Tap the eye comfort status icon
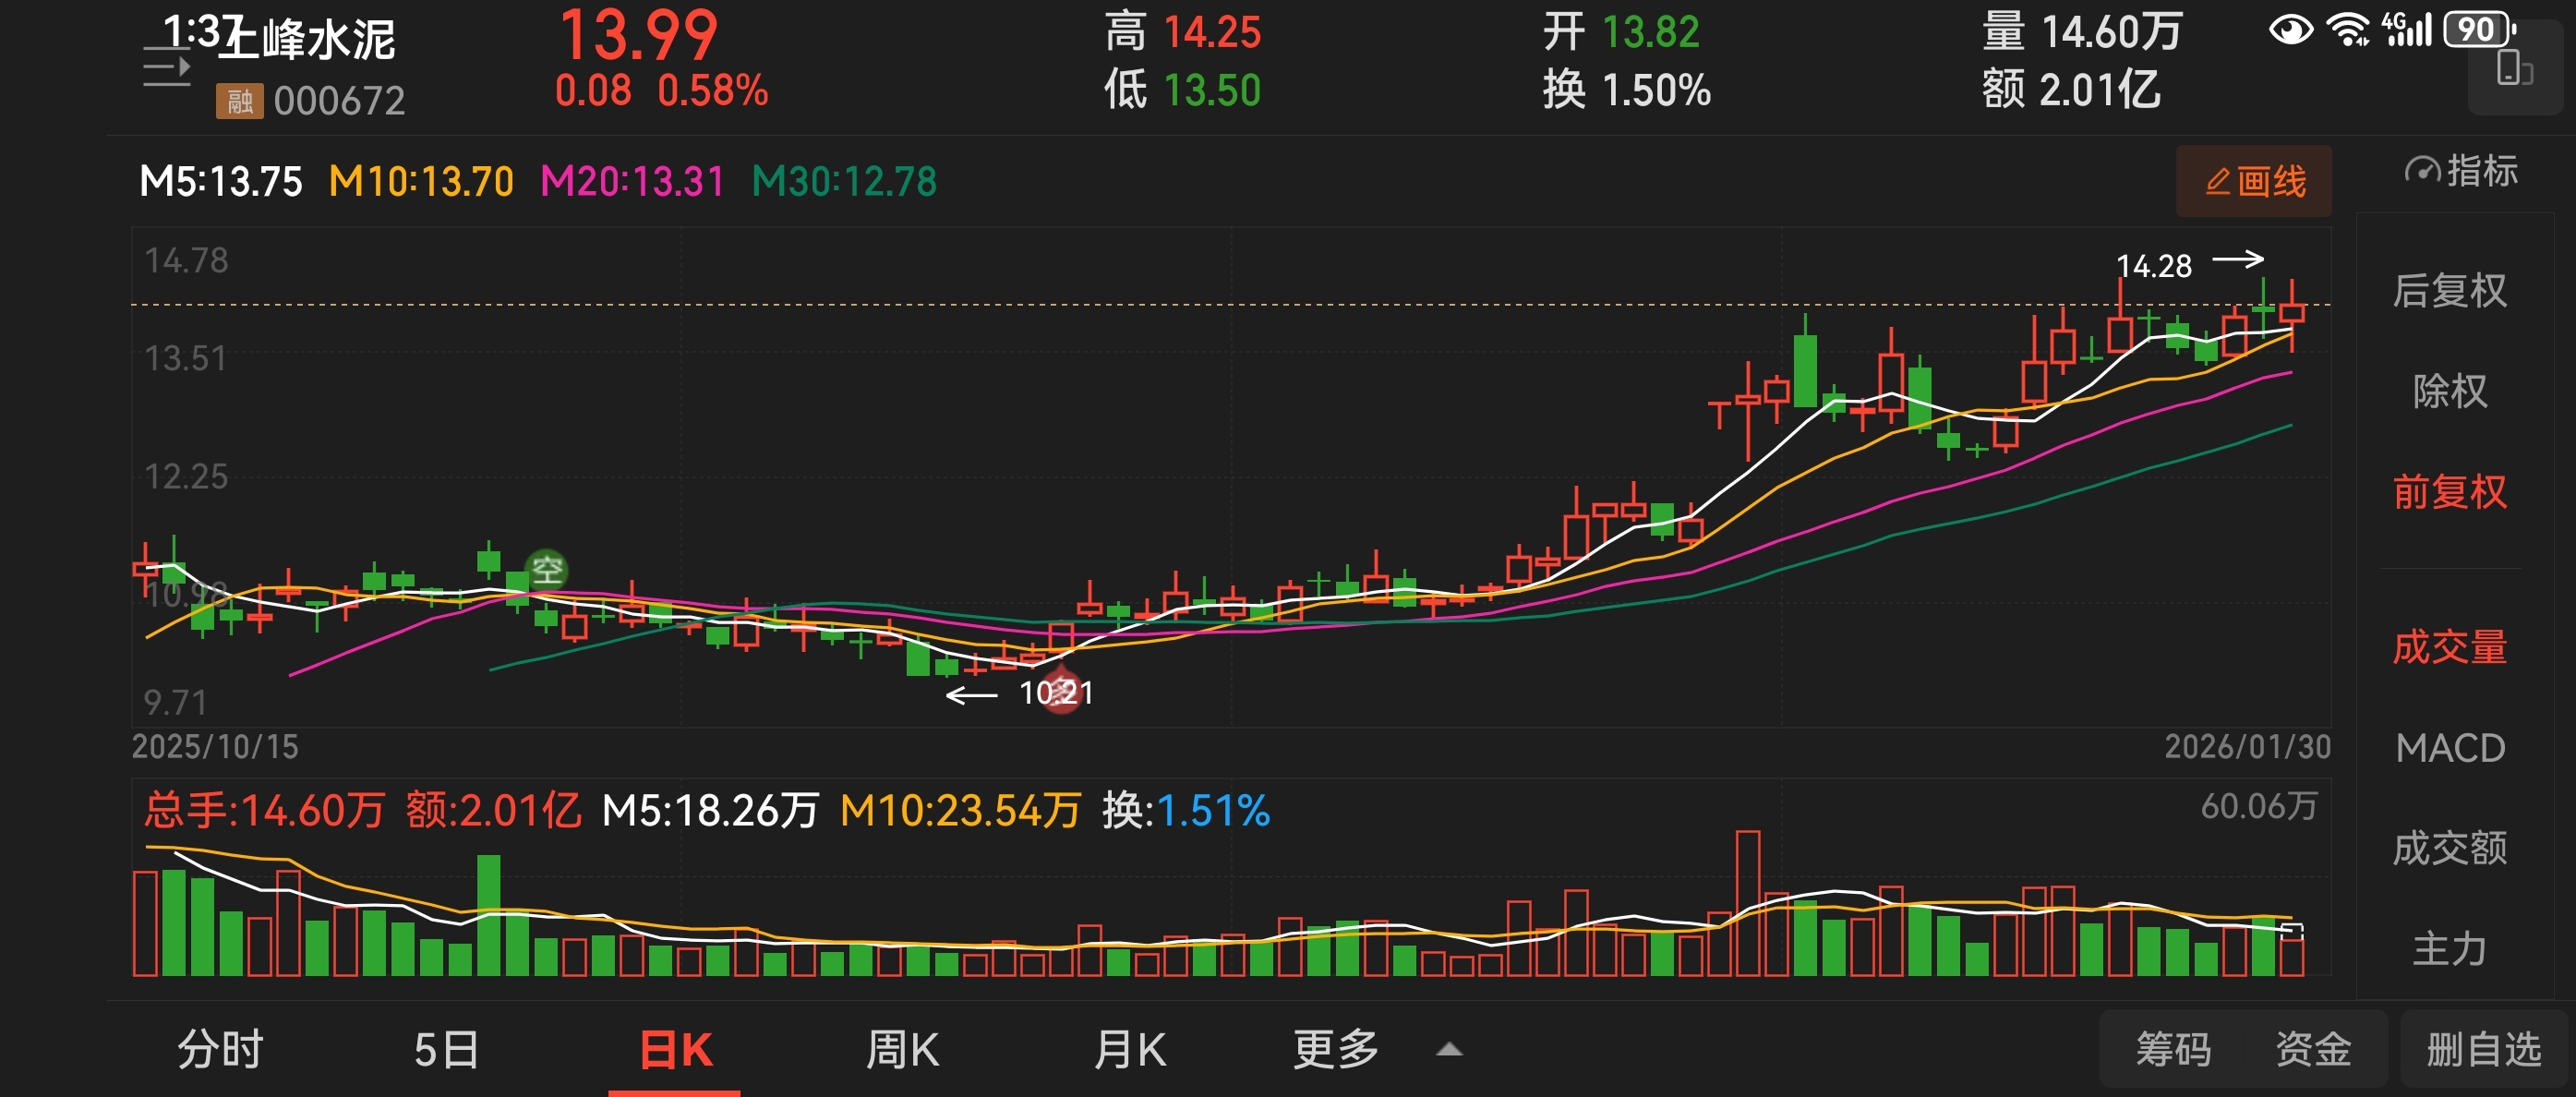 pos(2290,30)
